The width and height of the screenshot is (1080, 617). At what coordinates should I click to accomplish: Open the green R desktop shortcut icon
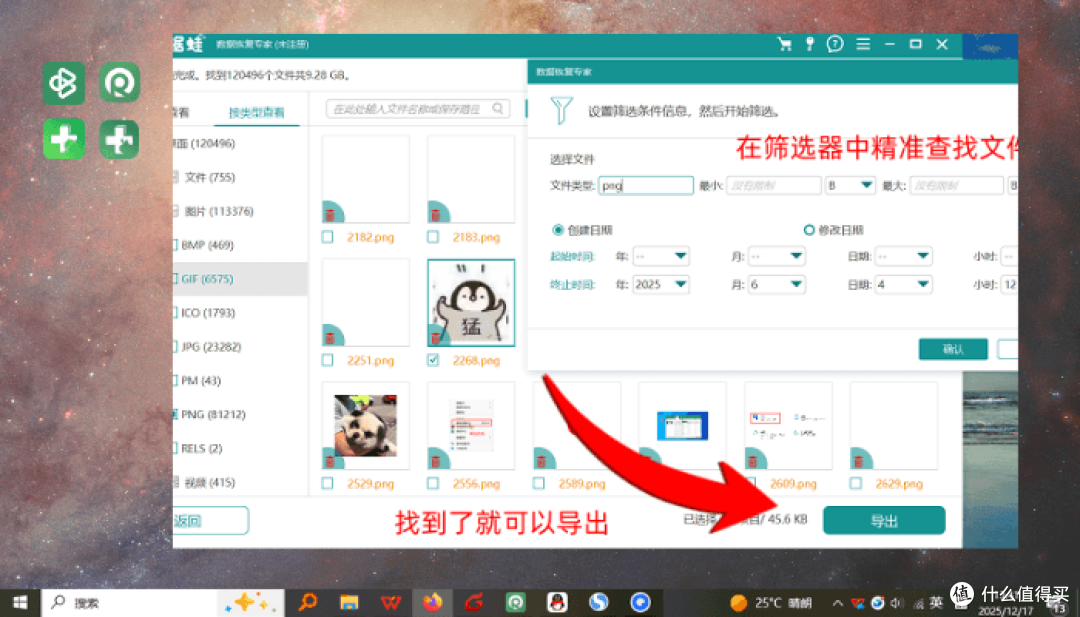tap(119, 83)
